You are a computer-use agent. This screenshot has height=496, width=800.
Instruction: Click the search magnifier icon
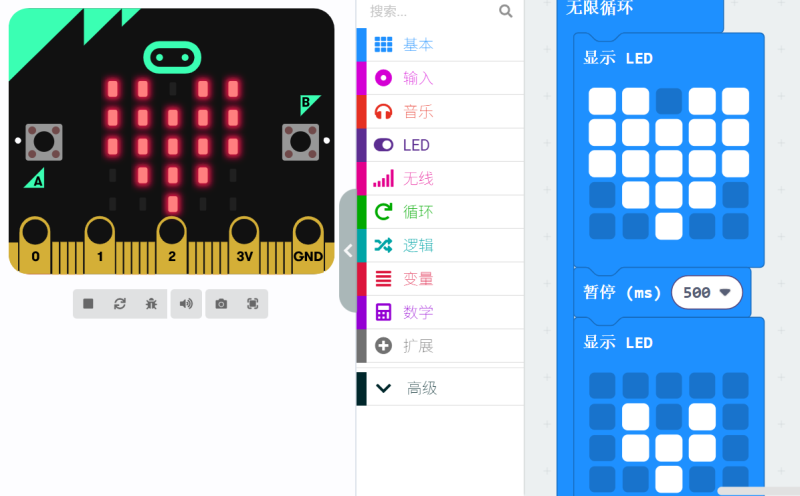coord(505,11)
